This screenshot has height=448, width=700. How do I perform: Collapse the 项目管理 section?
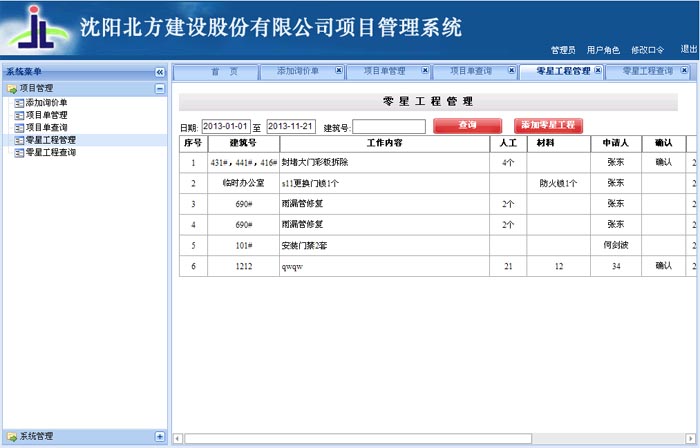159,89
